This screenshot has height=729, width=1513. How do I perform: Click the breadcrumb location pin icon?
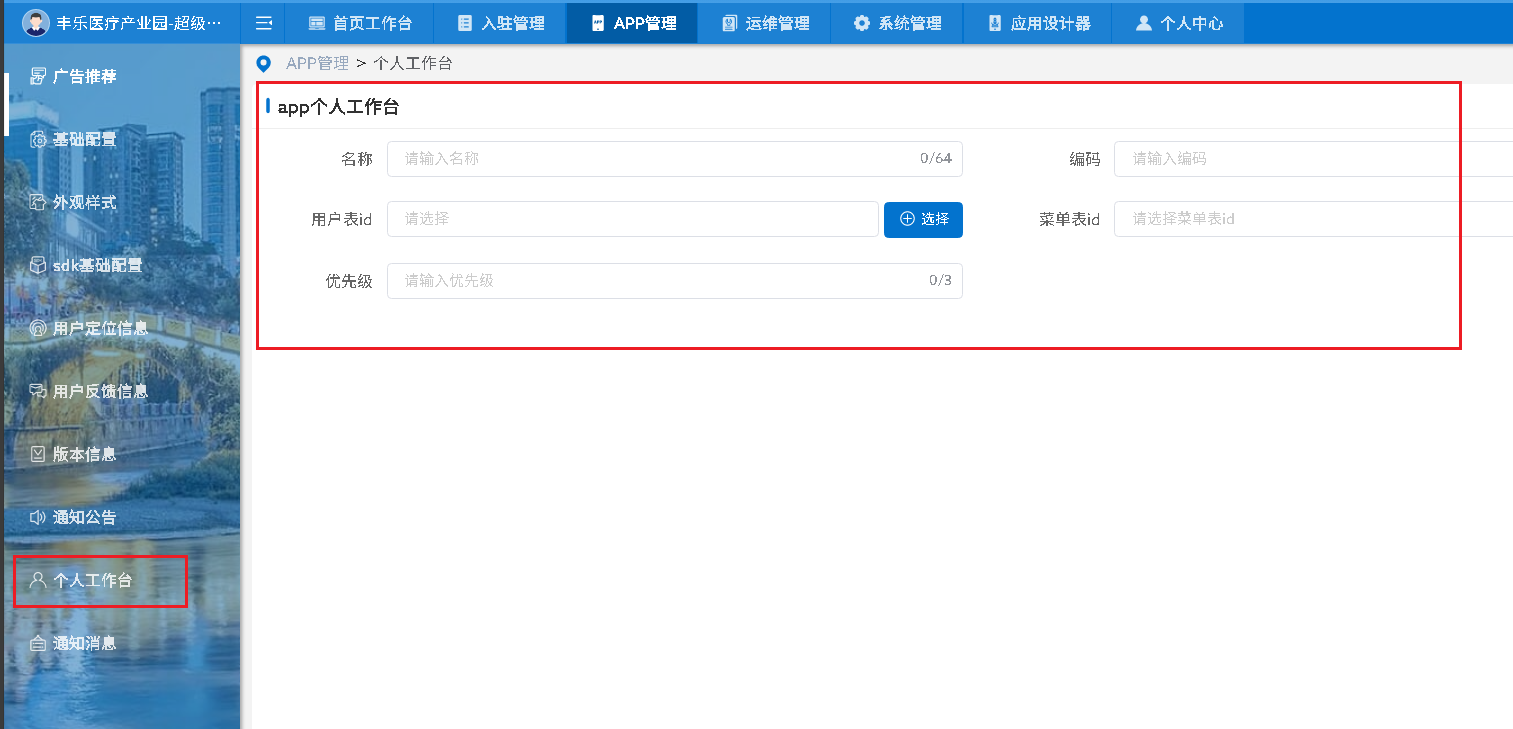point(264,64)
